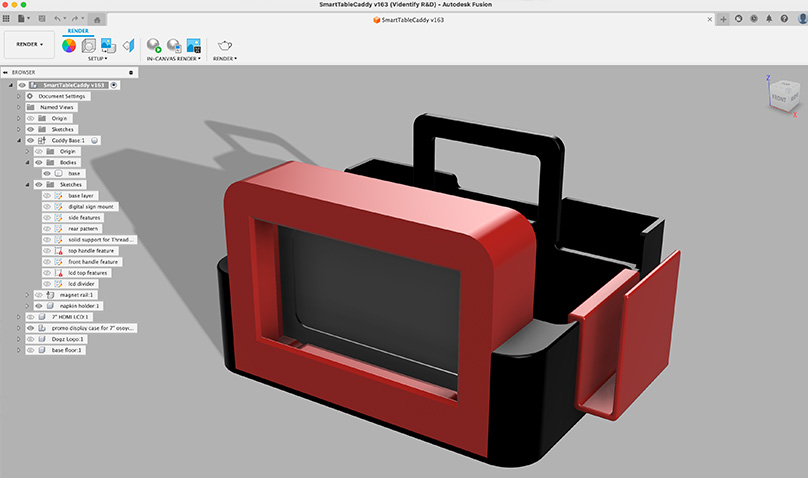Activate root component radio button
Viewport: 808px width, 478px height.
tap(114, 85)
